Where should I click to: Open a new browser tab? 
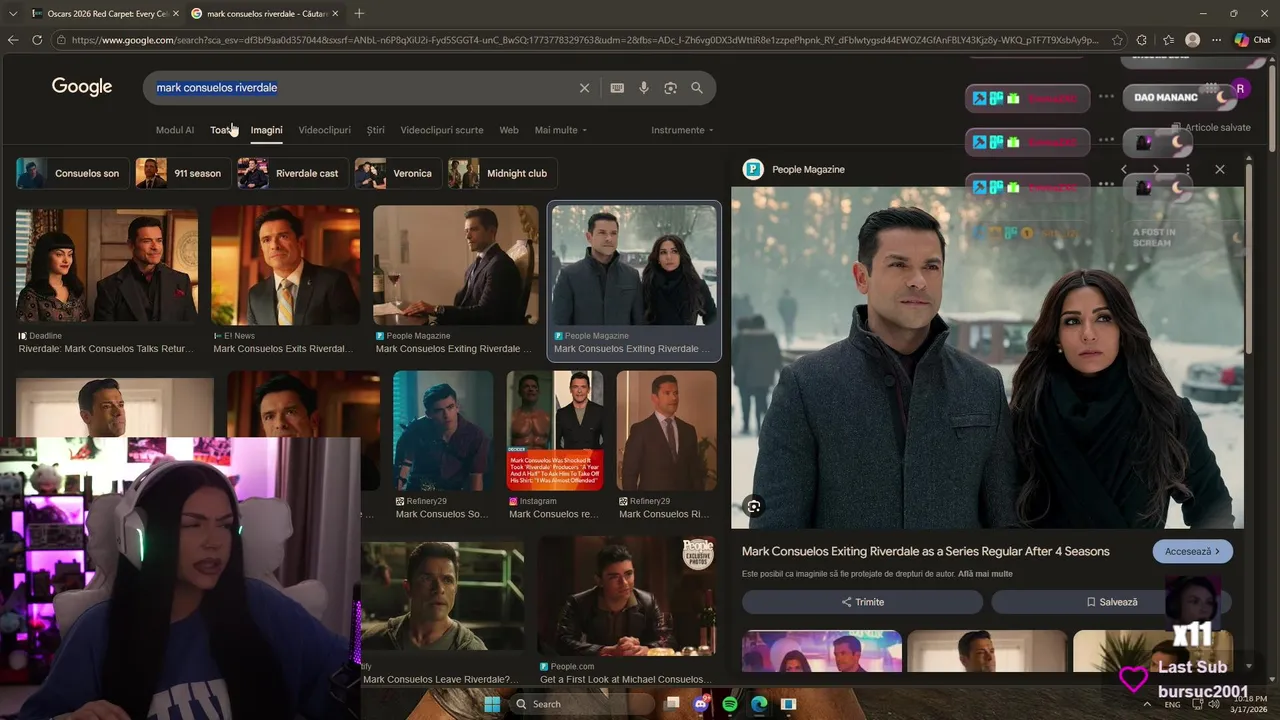pyautogui.click(x=359, y=13)
